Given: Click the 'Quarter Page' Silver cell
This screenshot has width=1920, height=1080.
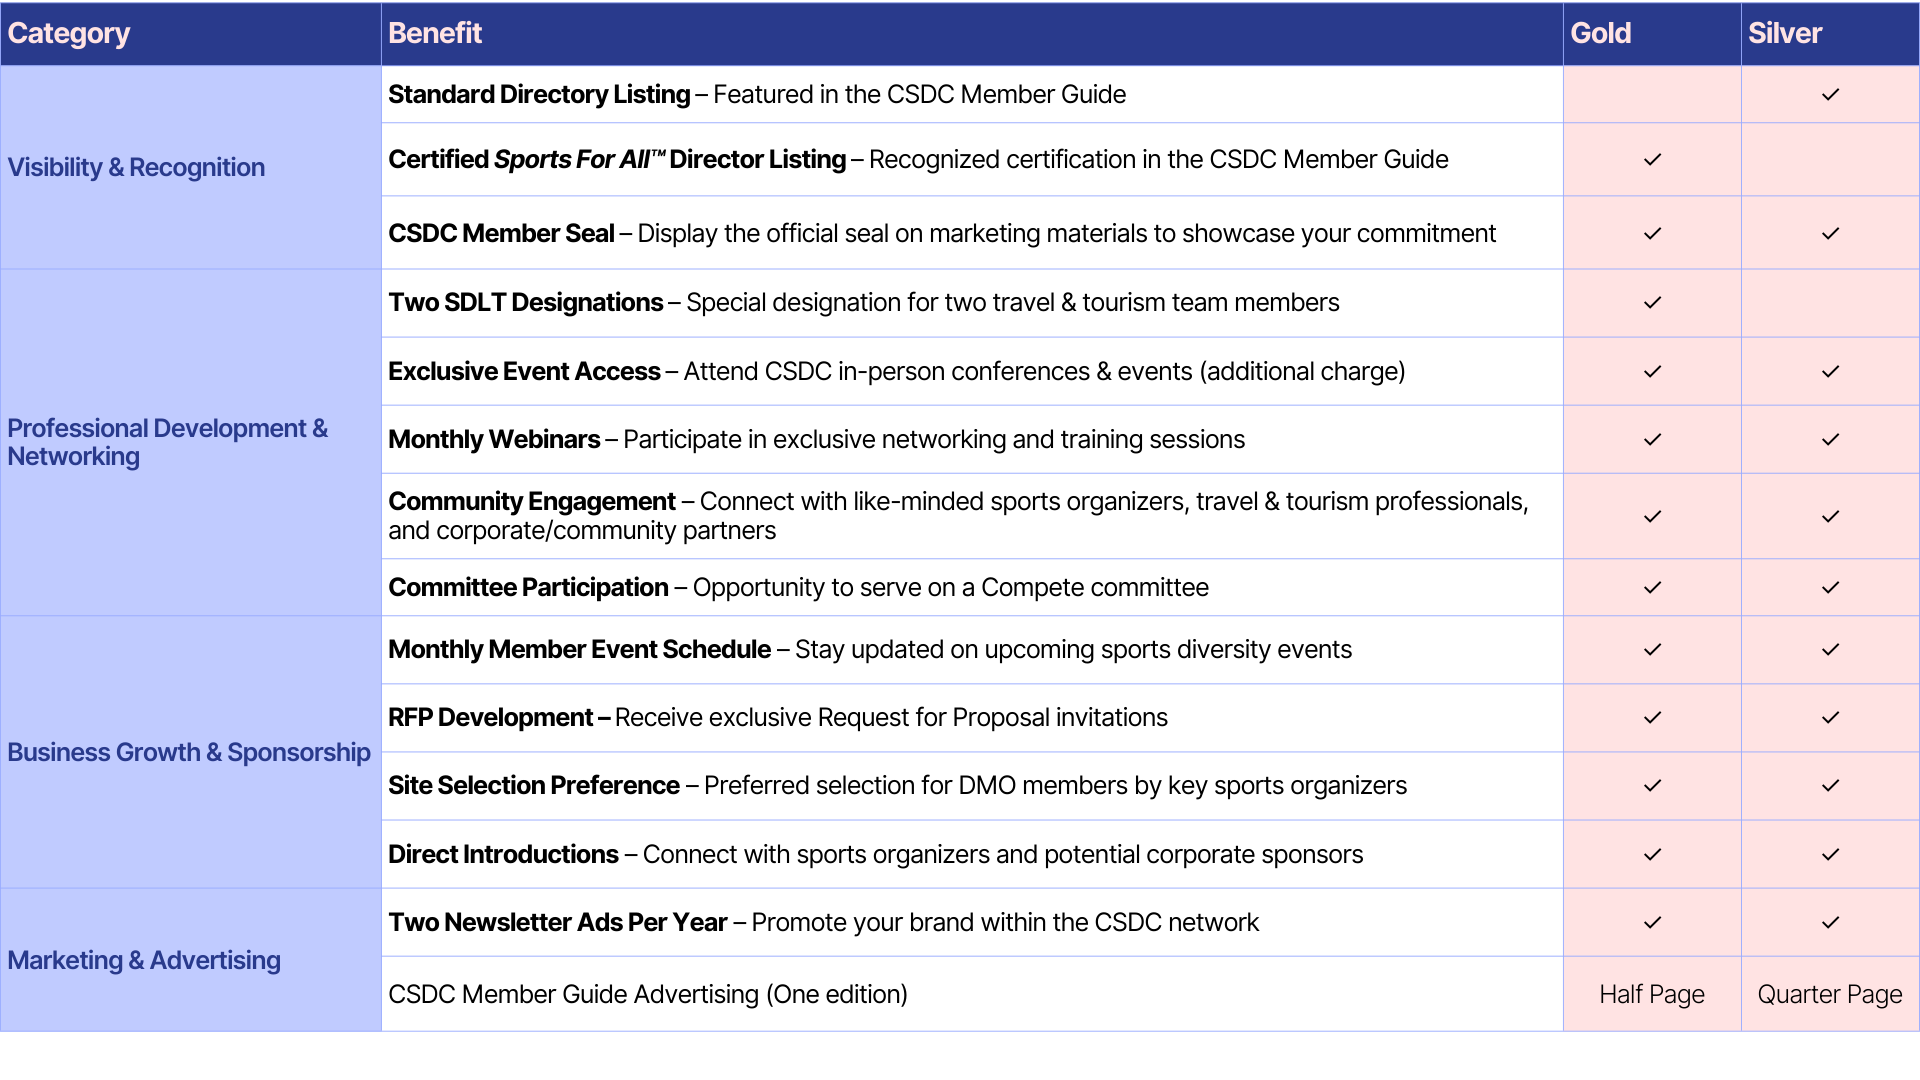Looking at the screenshot, I should coord(1830,995).
